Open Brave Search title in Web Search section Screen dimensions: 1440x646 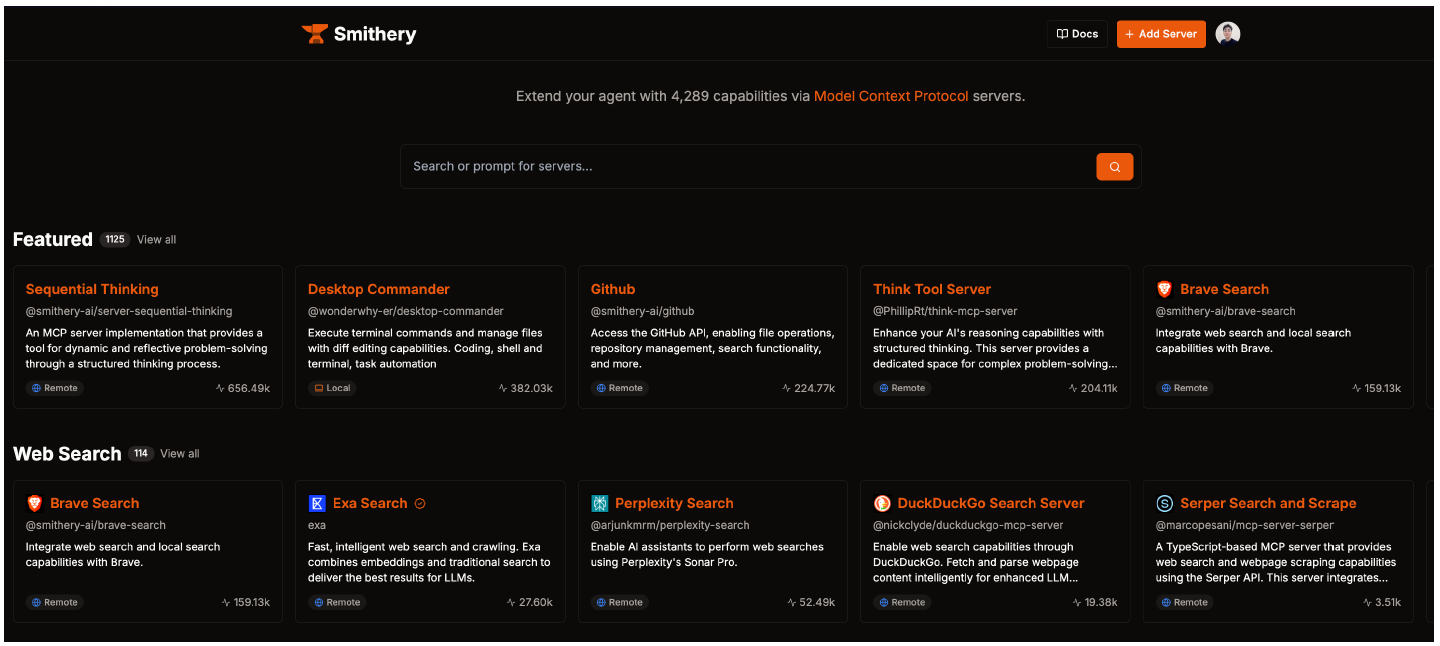pos(94,503)
